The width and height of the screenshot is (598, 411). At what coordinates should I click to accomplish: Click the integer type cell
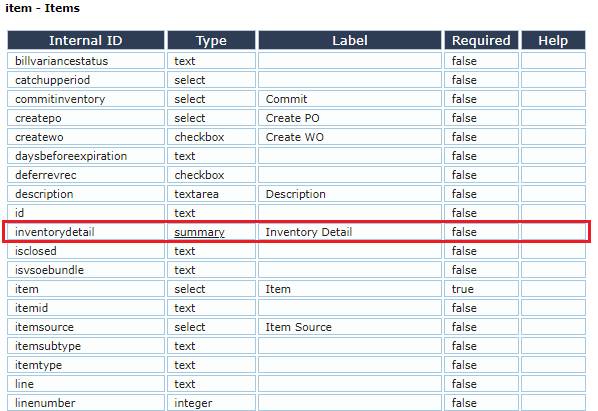211,403
